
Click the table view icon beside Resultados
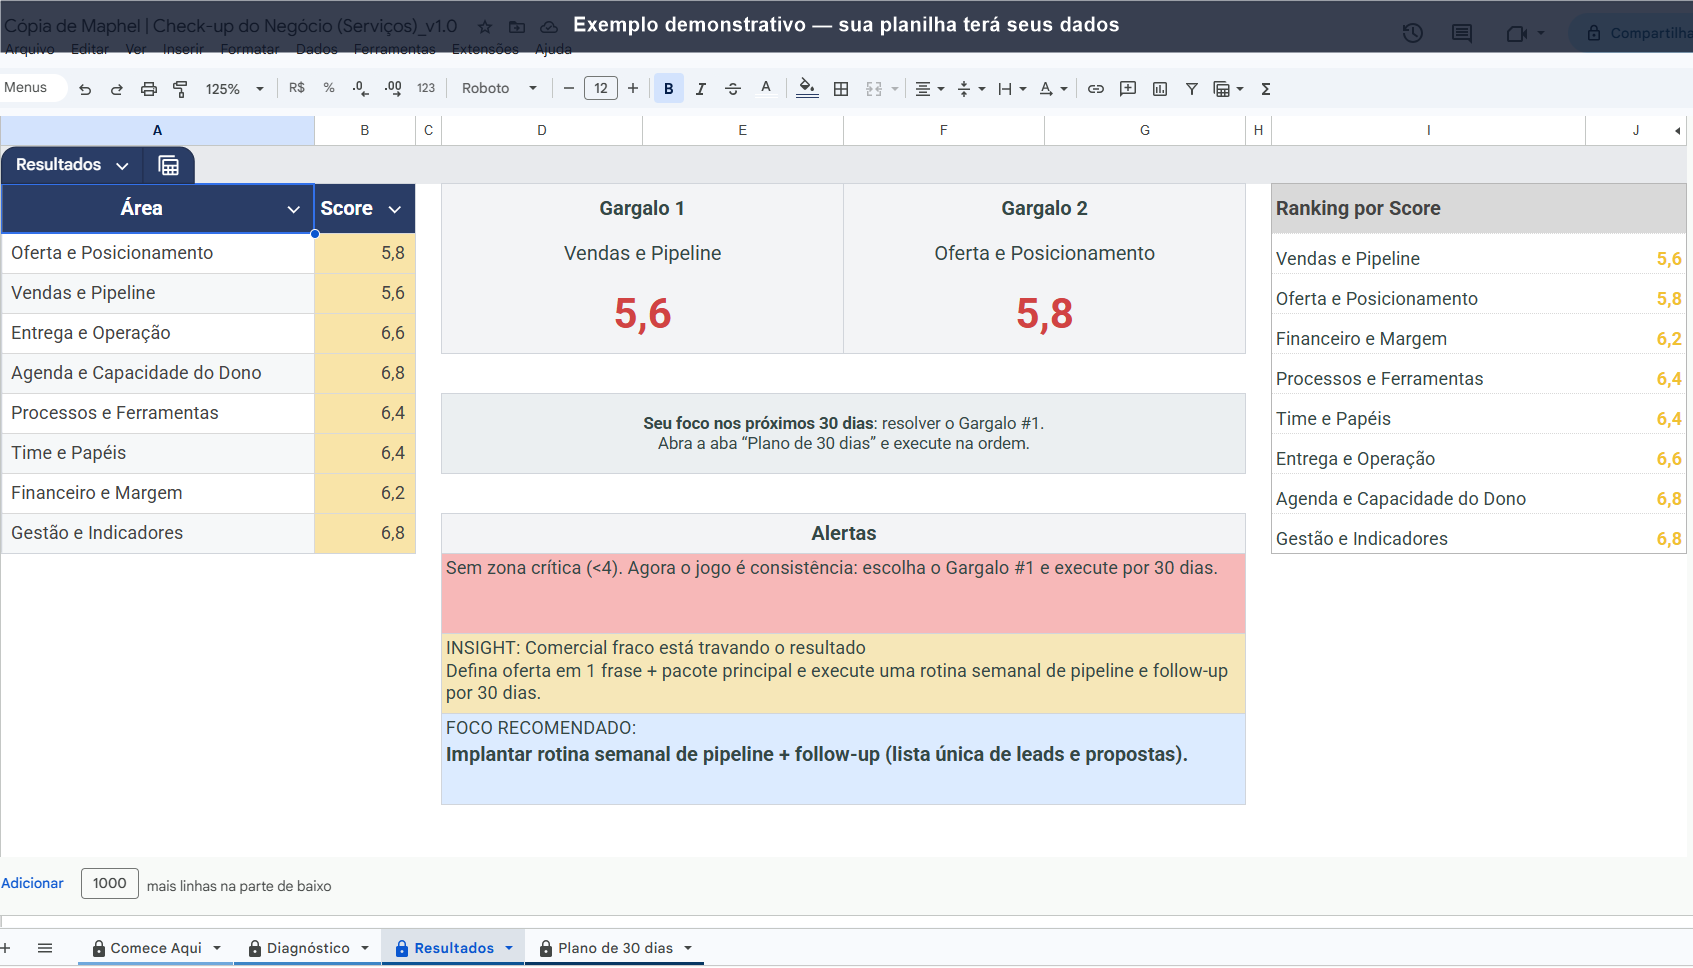[169, 165]
